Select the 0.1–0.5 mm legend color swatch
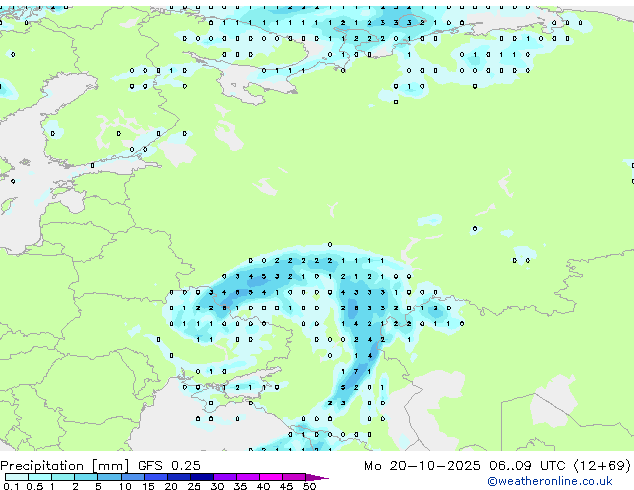634x490 pixels. coord(17,477)
